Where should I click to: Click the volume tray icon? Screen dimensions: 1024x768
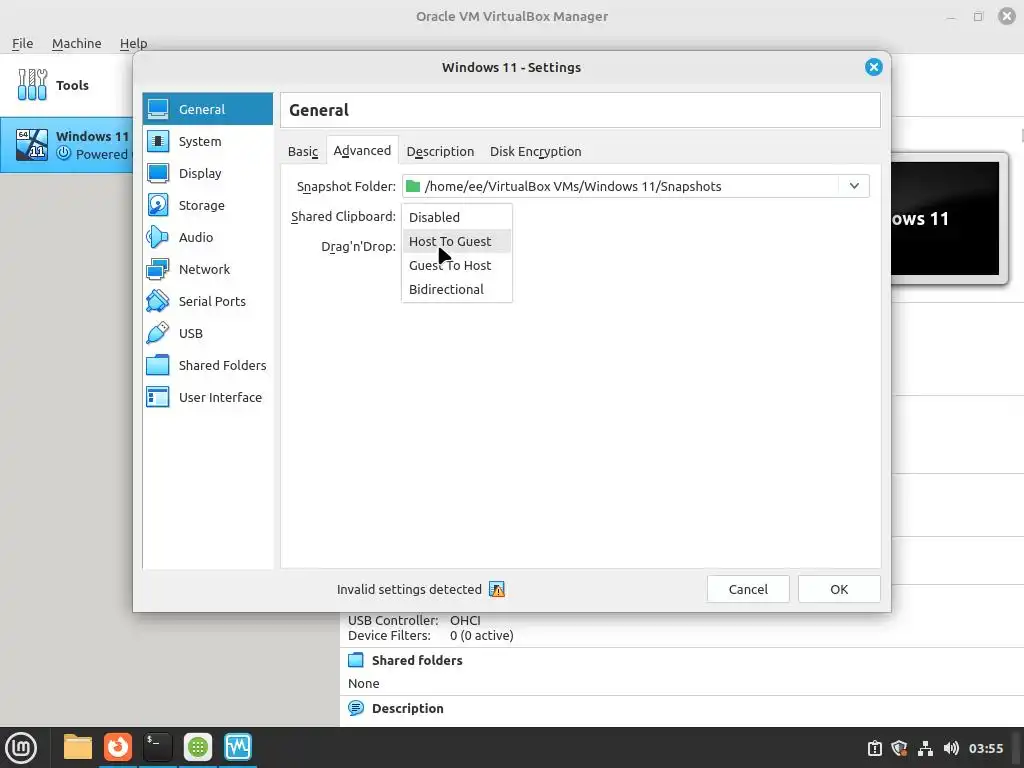click(951, 748)
